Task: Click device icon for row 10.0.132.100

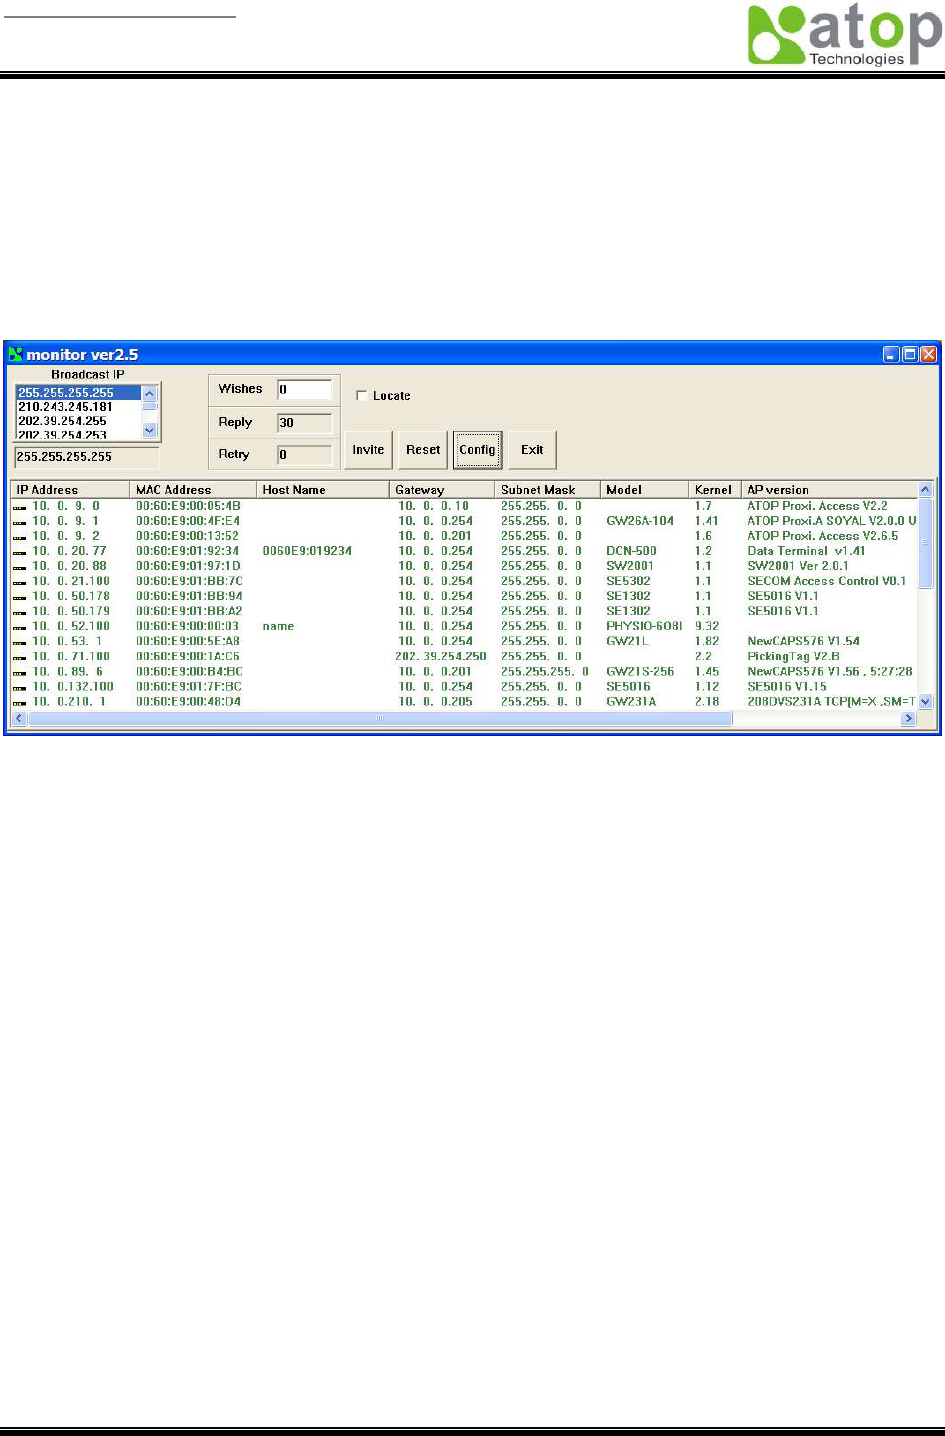Action: point(20,687)
